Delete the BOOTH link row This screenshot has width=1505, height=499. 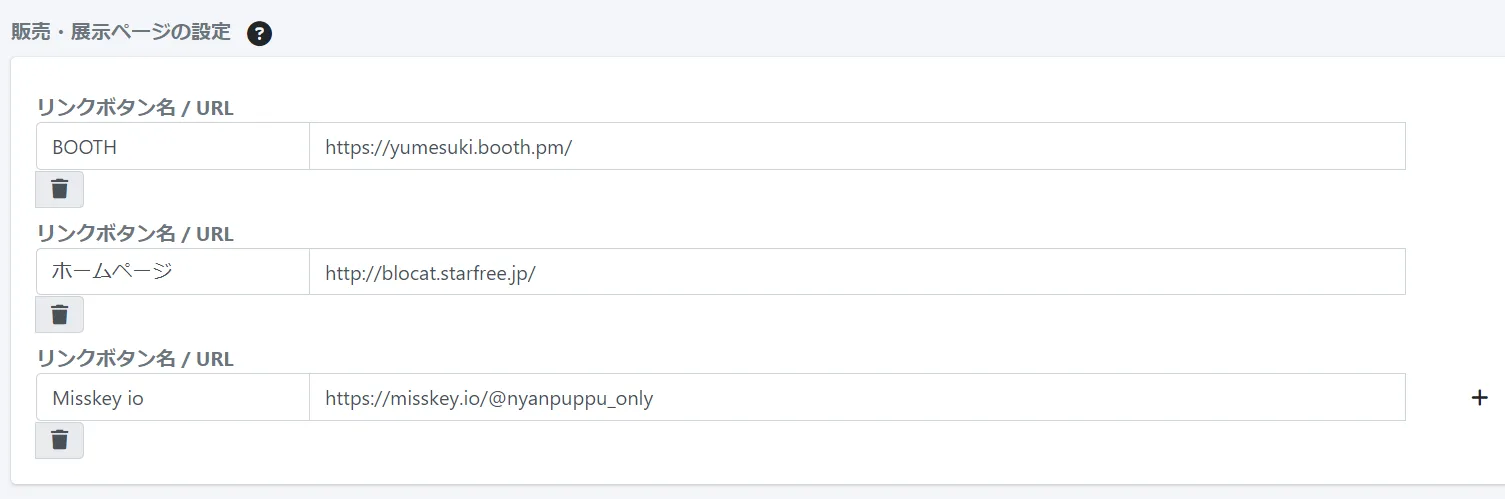(59, 189)
